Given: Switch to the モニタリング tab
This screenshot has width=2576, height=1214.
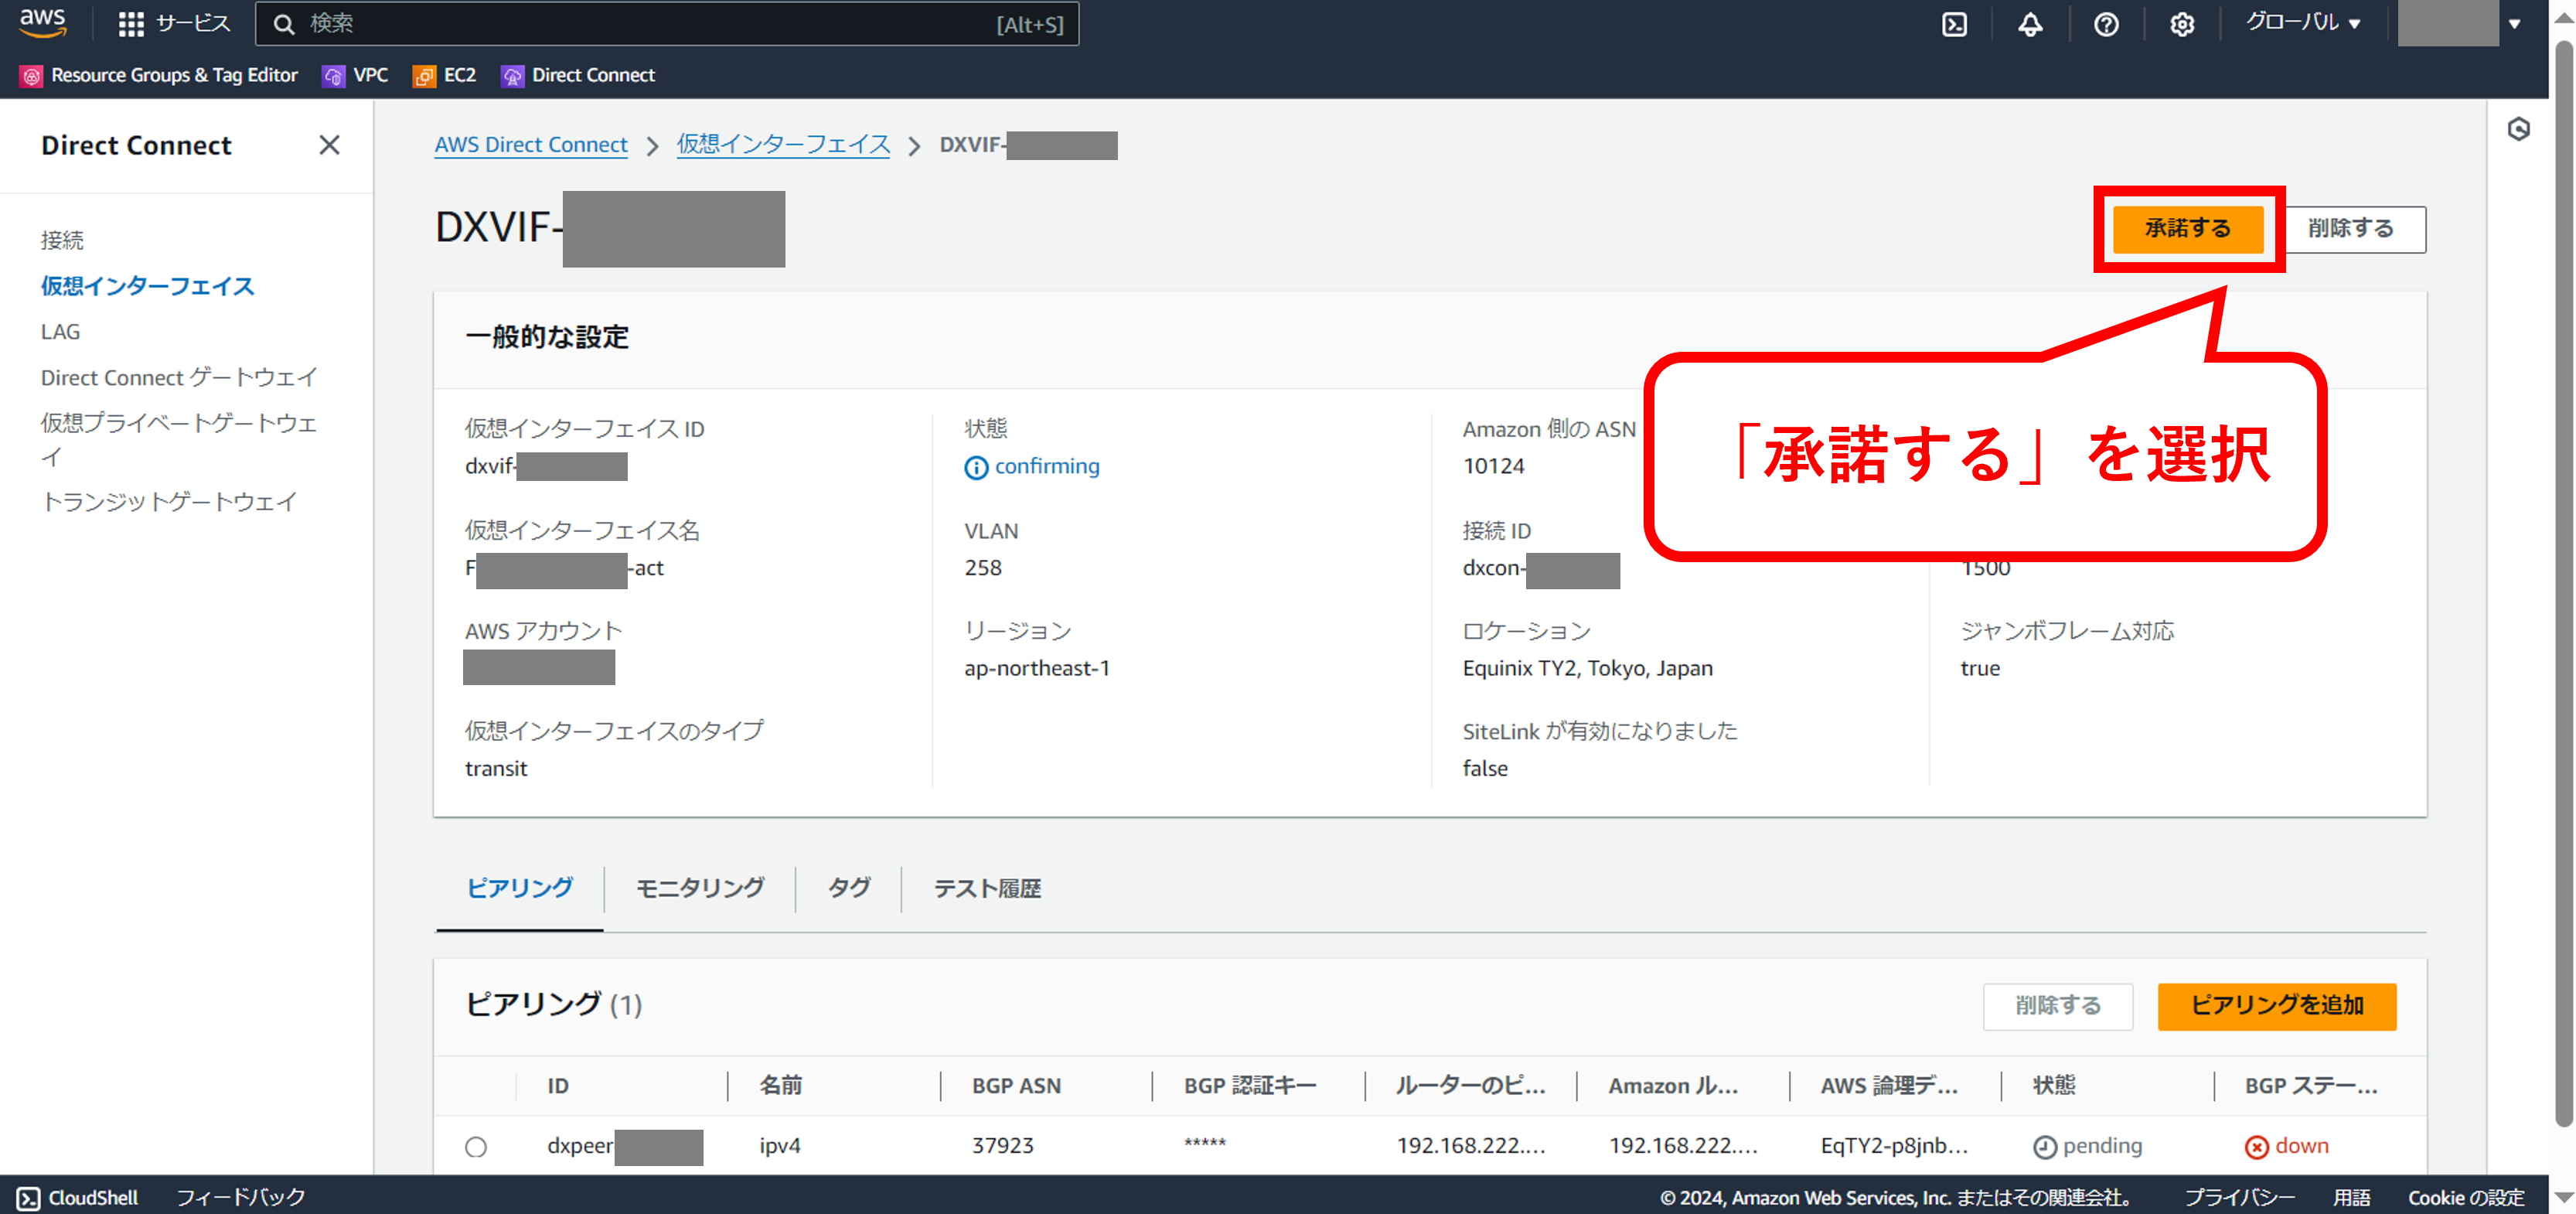Looking at the screenshot, I should [x=700, y=888].
